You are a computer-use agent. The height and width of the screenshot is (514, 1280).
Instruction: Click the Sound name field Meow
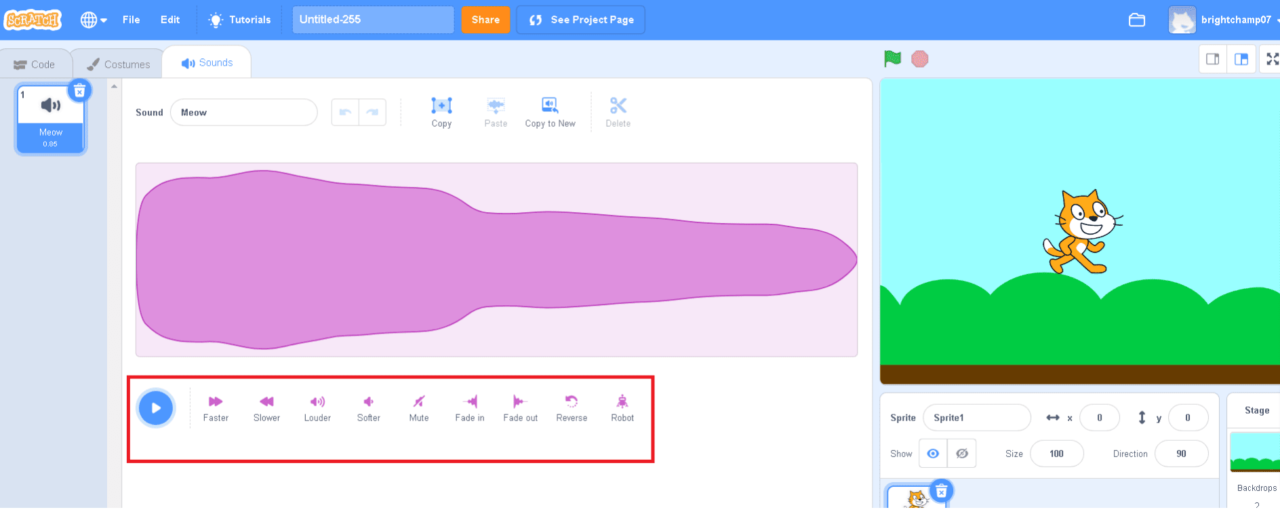coord(243,112)
